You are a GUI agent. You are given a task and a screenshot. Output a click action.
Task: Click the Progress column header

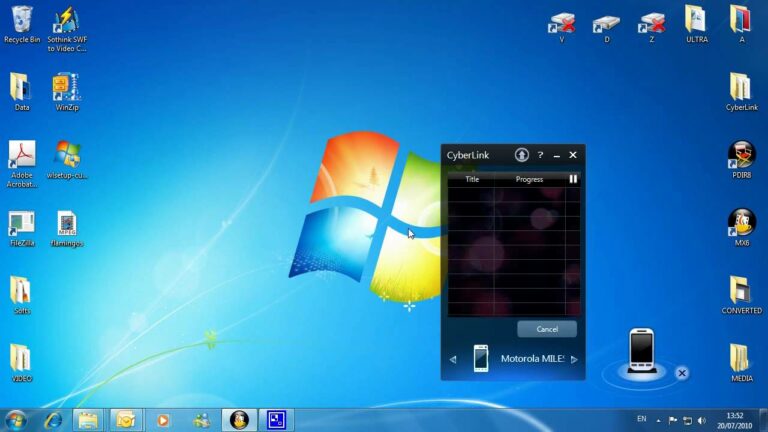click(529, 179)
